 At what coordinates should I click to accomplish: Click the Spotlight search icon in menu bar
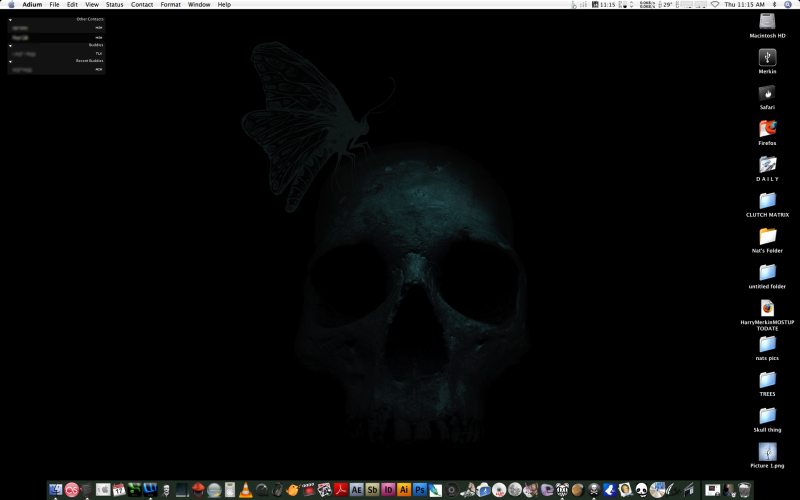click(788, 4)
